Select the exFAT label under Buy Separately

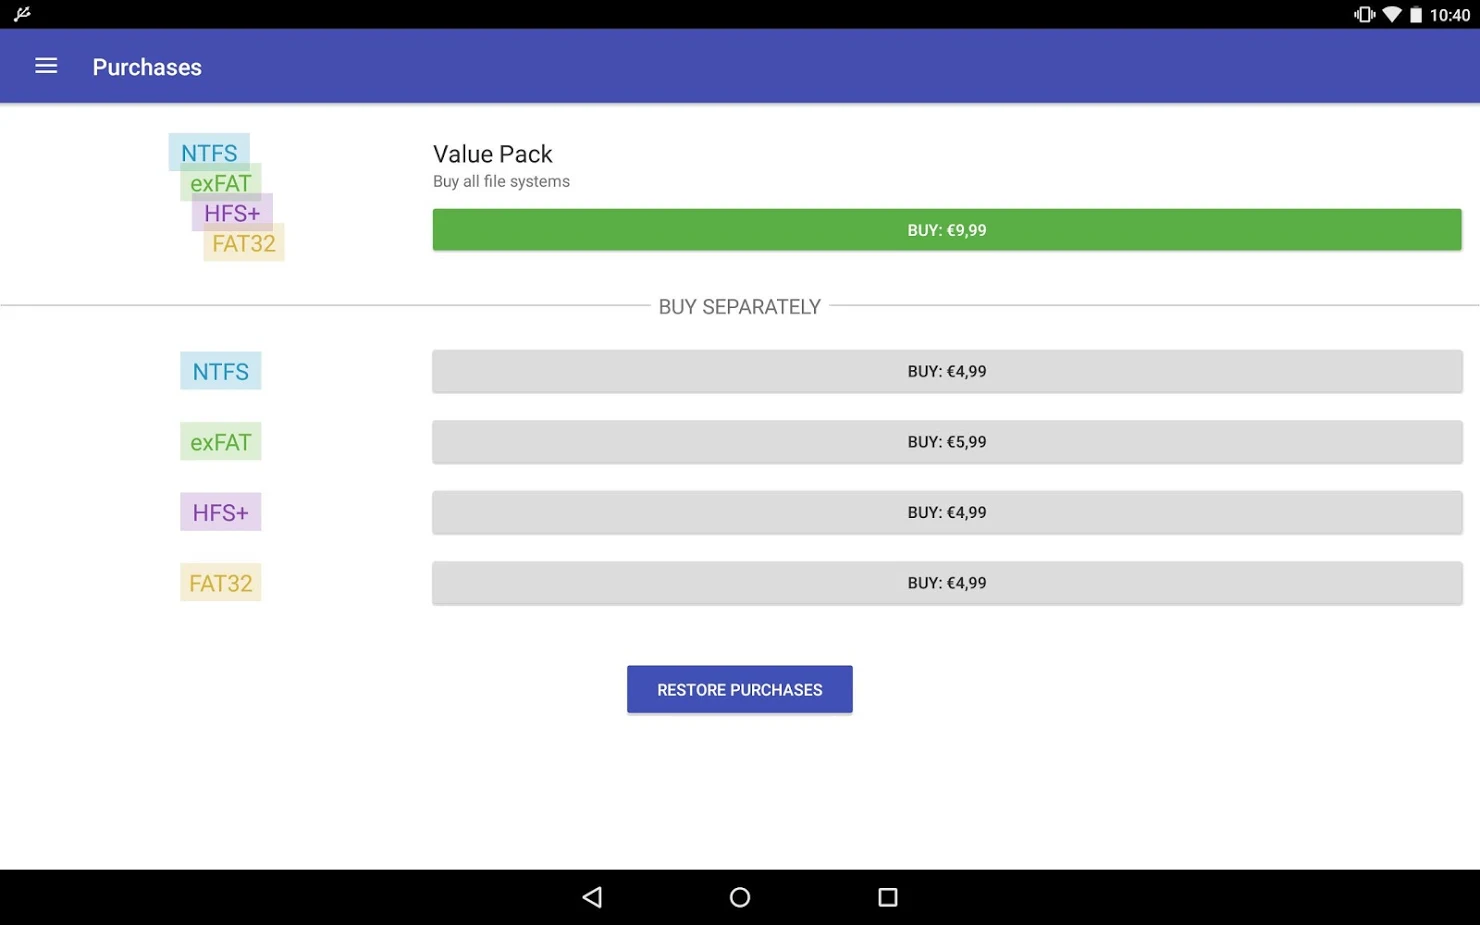[220, 441]
